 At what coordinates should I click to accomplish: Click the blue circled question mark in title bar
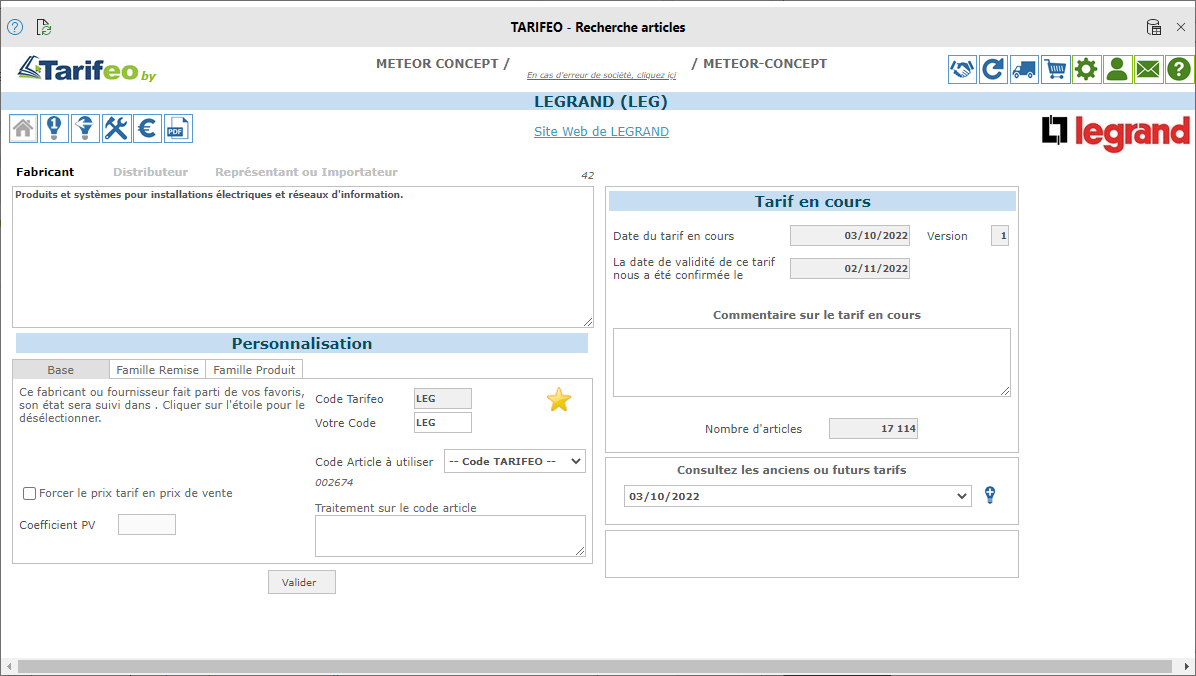pyautogui.click(x=15, y=27)
